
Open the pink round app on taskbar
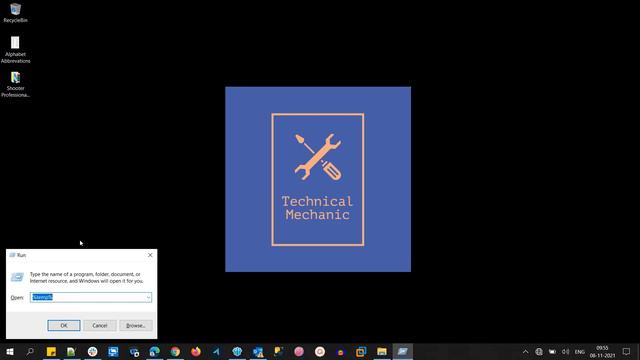pos(299,351)
